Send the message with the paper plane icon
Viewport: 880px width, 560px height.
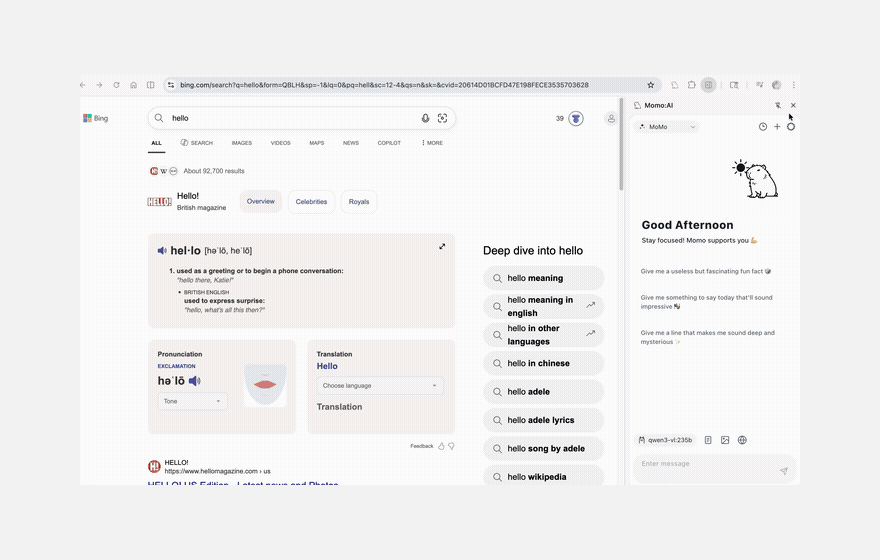[x=784, y=471]
